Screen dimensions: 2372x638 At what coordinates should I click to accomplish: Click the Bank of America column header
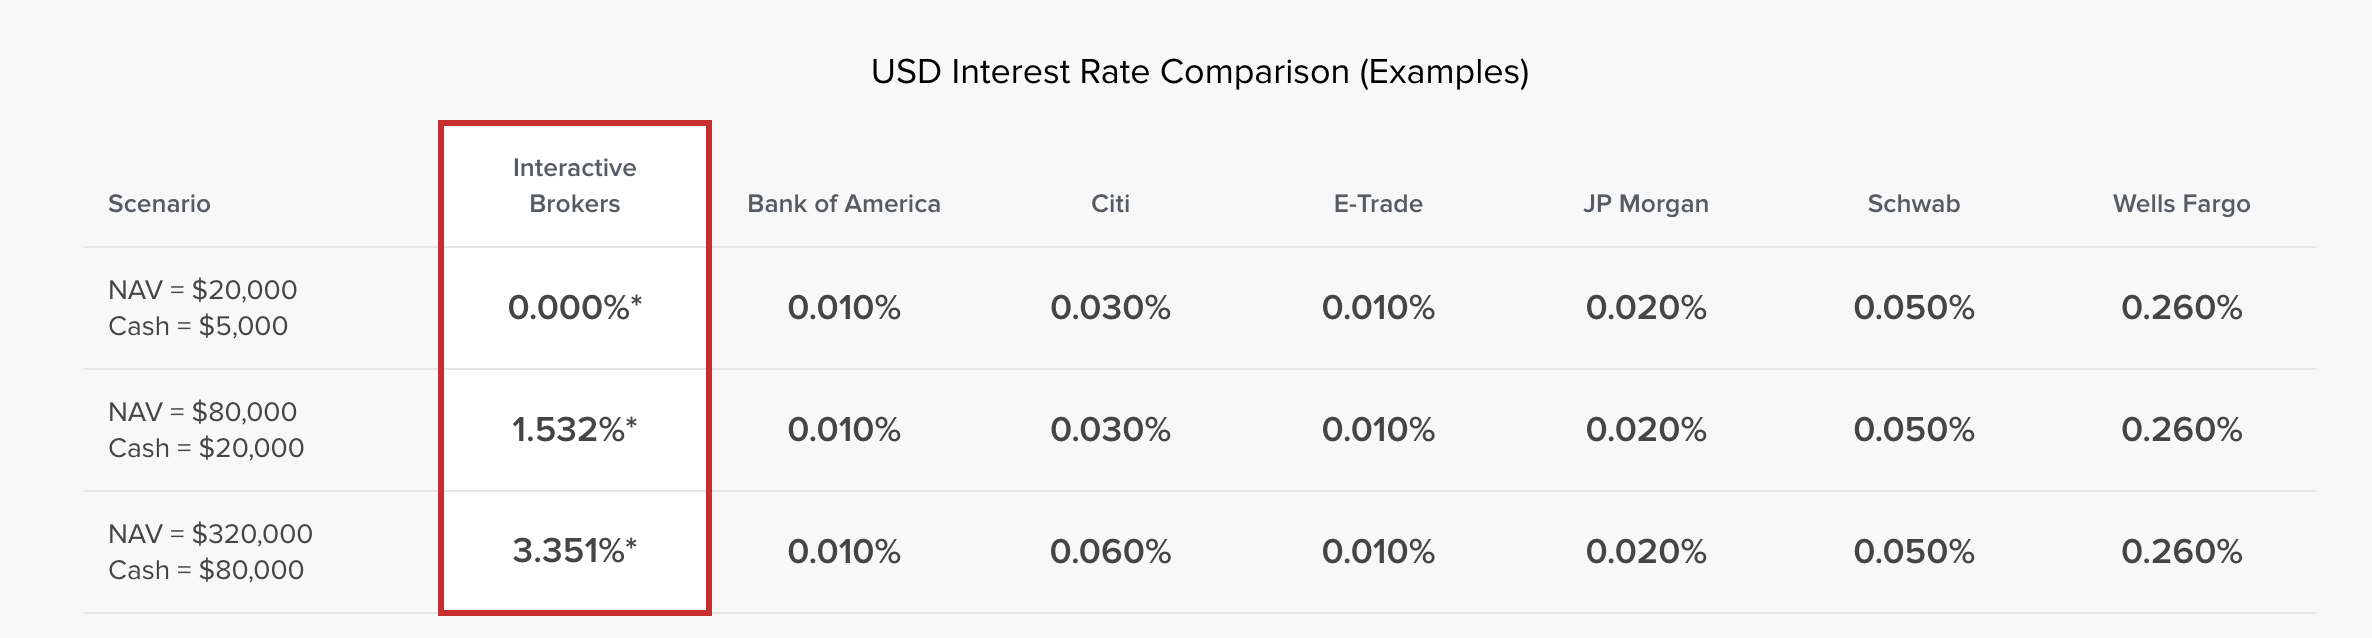coord(843,204)
